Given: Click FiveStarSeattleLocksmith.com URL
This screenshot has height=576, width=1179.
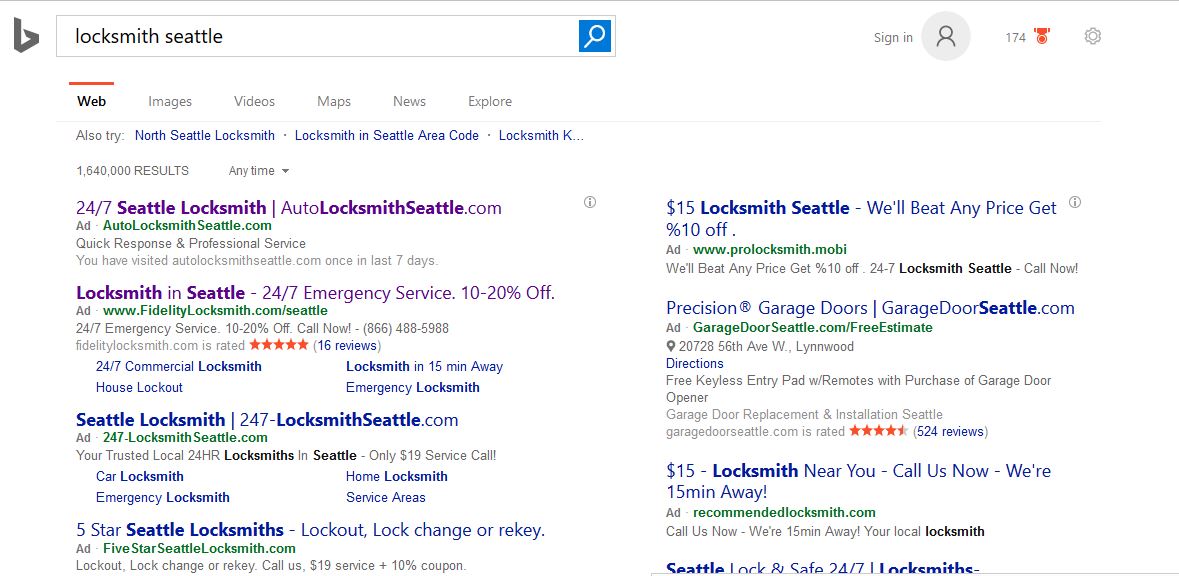Looking at the screenshot, I should 199,549.
